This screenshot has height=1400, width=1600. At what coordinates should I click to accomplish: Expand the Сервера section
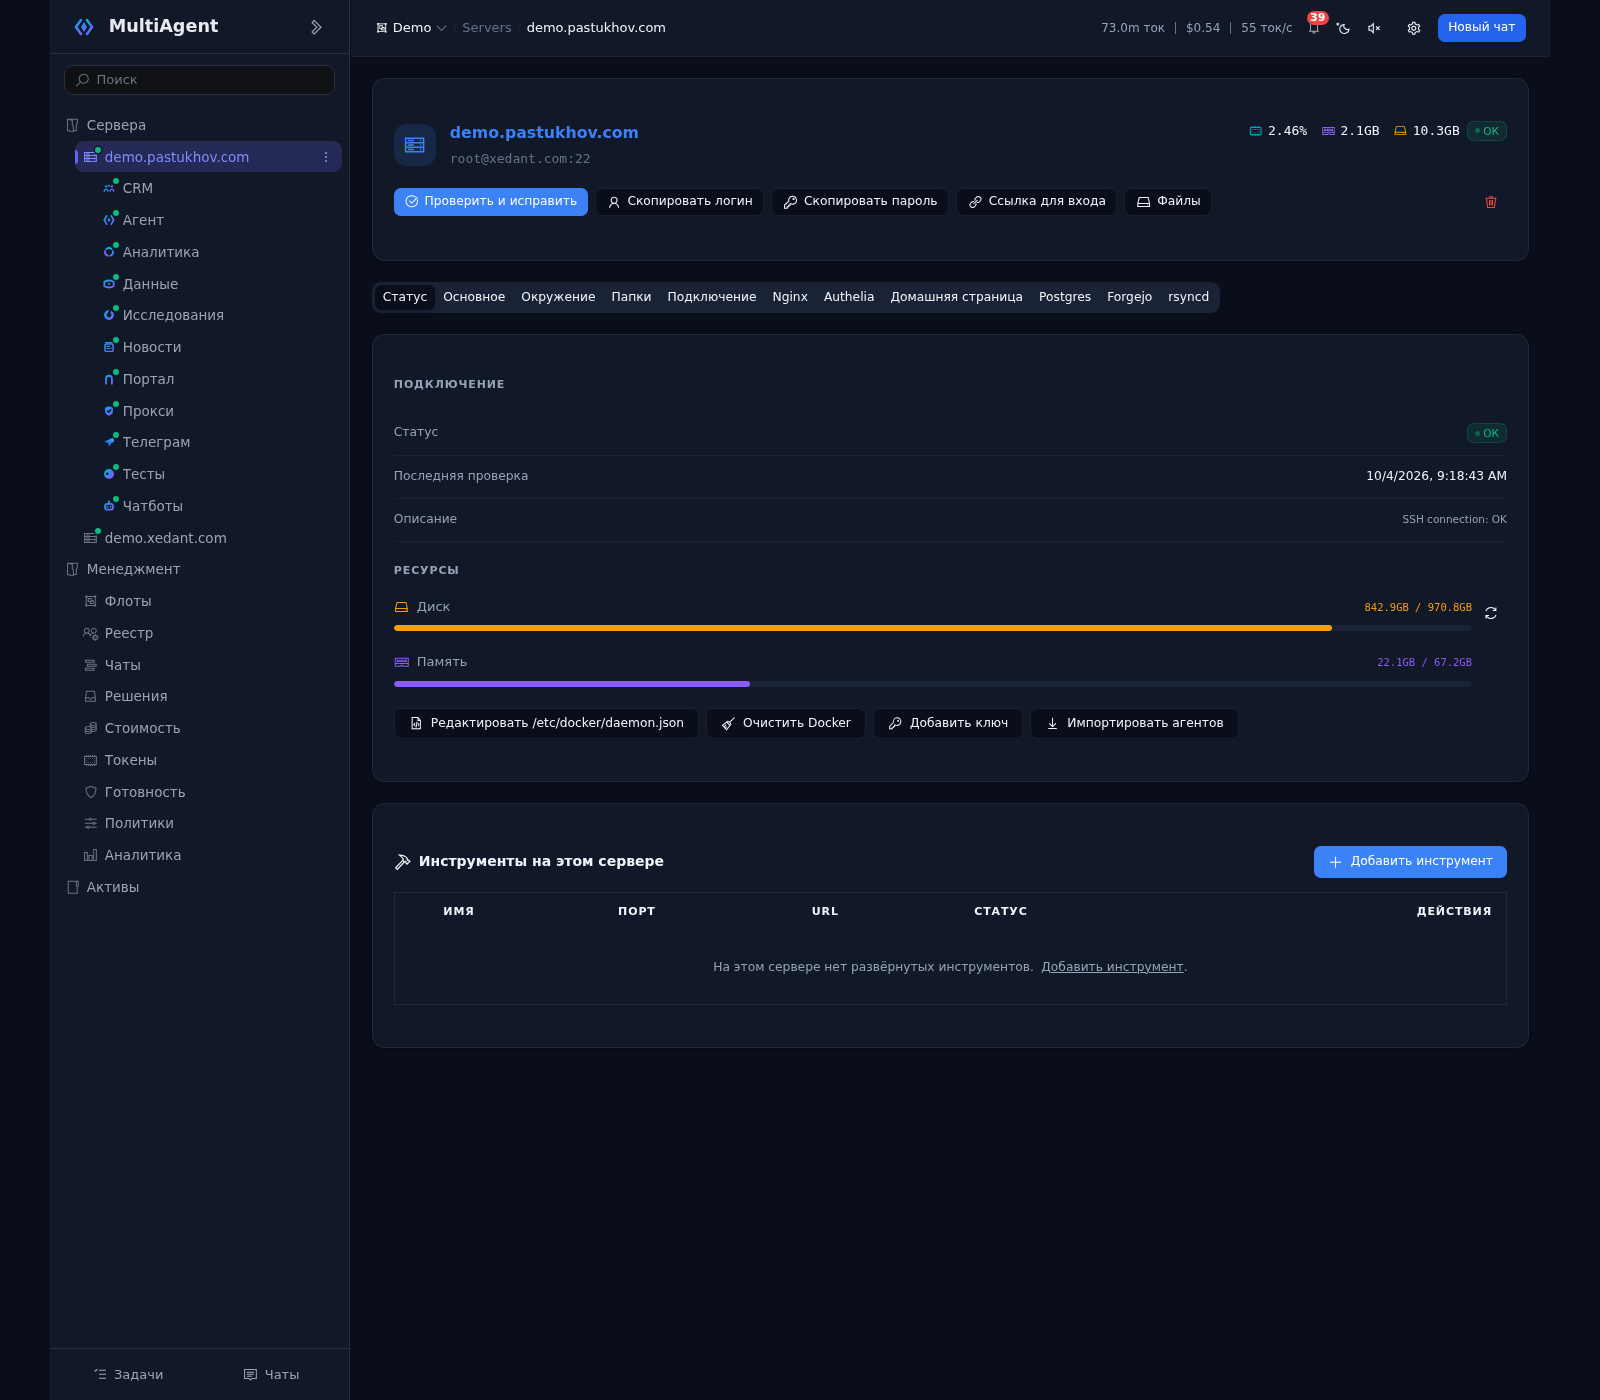pyautogui.click(x=116, y=125)
